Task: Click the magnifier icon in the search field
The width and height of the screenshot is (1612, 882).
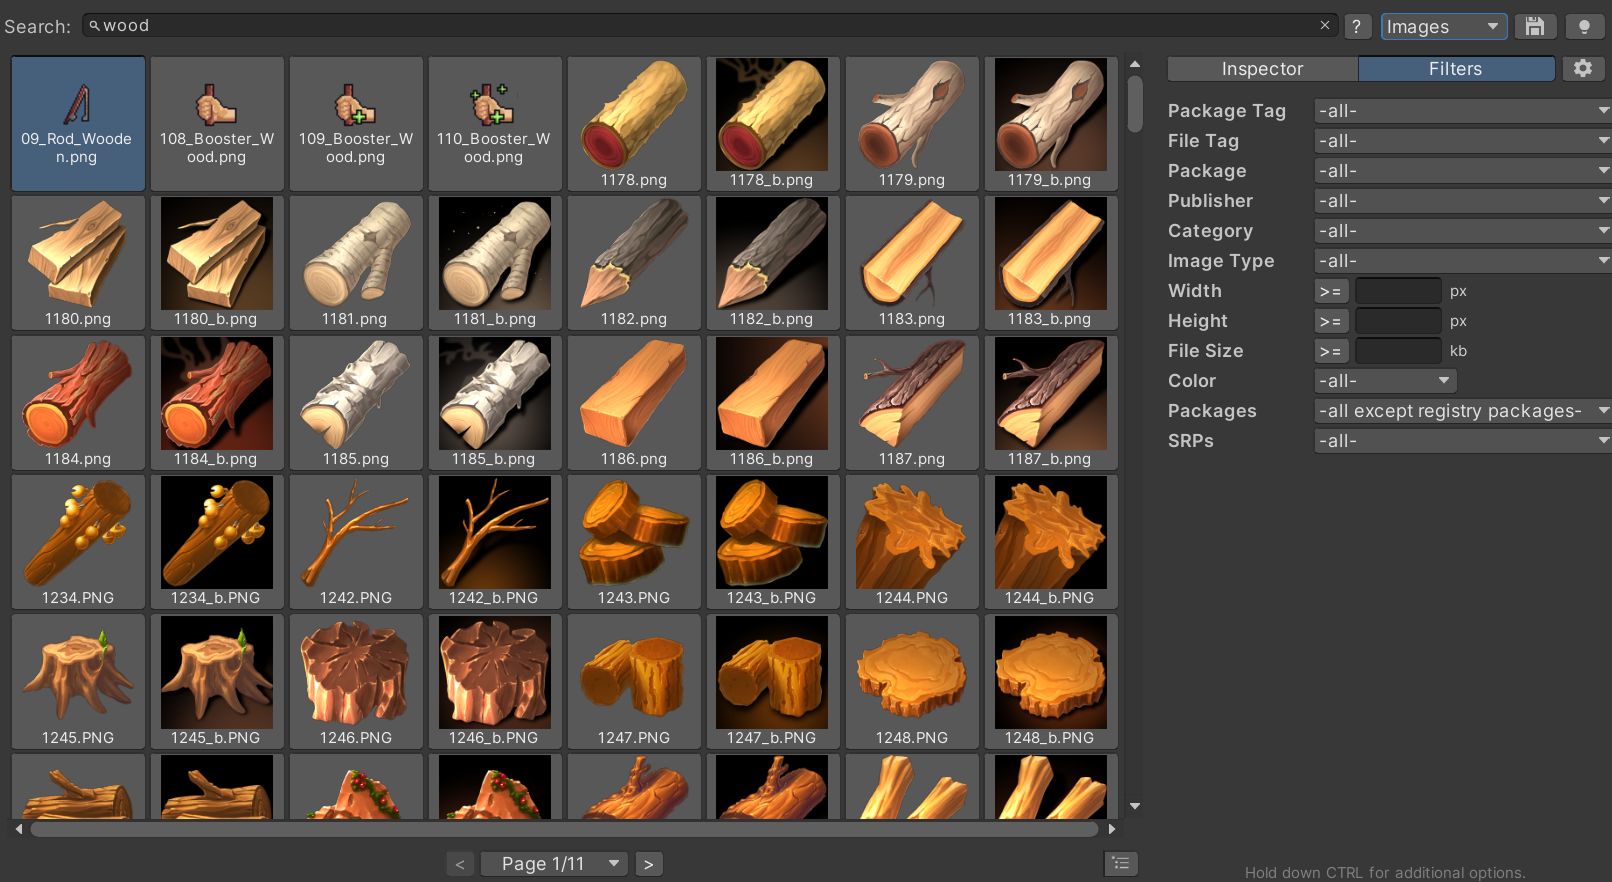Action: tap(94, 26)
